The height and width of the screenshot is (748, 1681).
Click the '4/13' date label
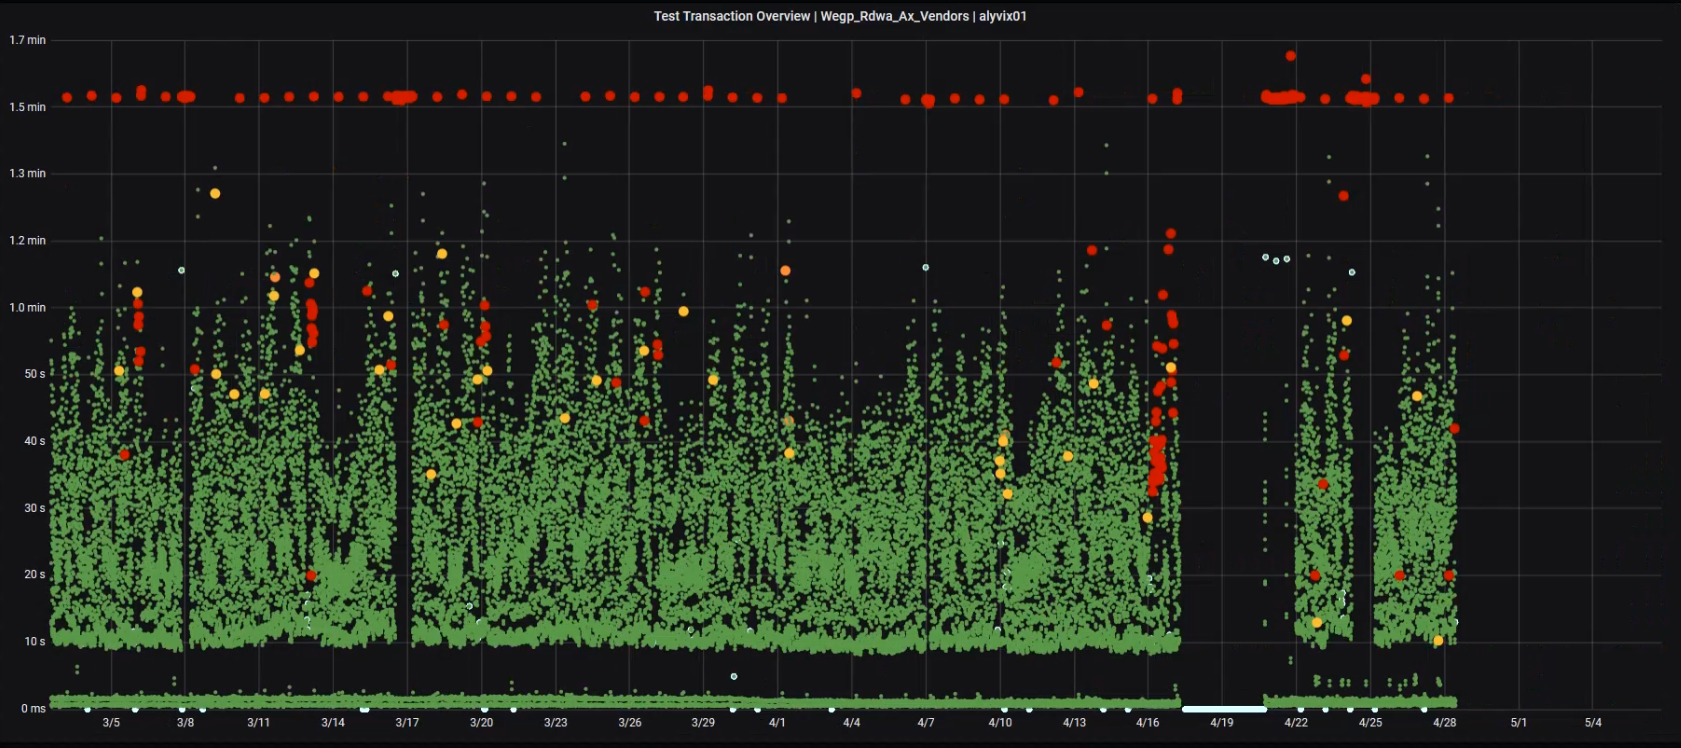pos(1074,722)
